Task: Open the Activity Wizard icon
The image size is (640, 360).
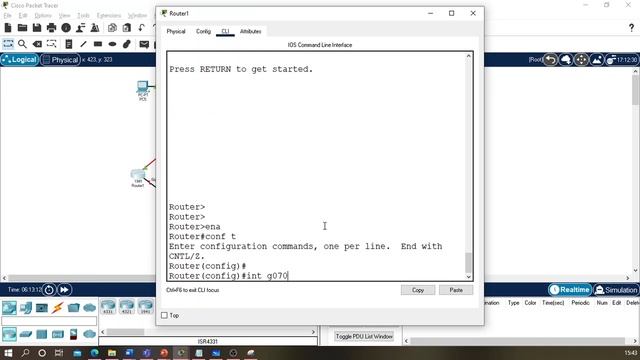Action: (x=80, y=28)
